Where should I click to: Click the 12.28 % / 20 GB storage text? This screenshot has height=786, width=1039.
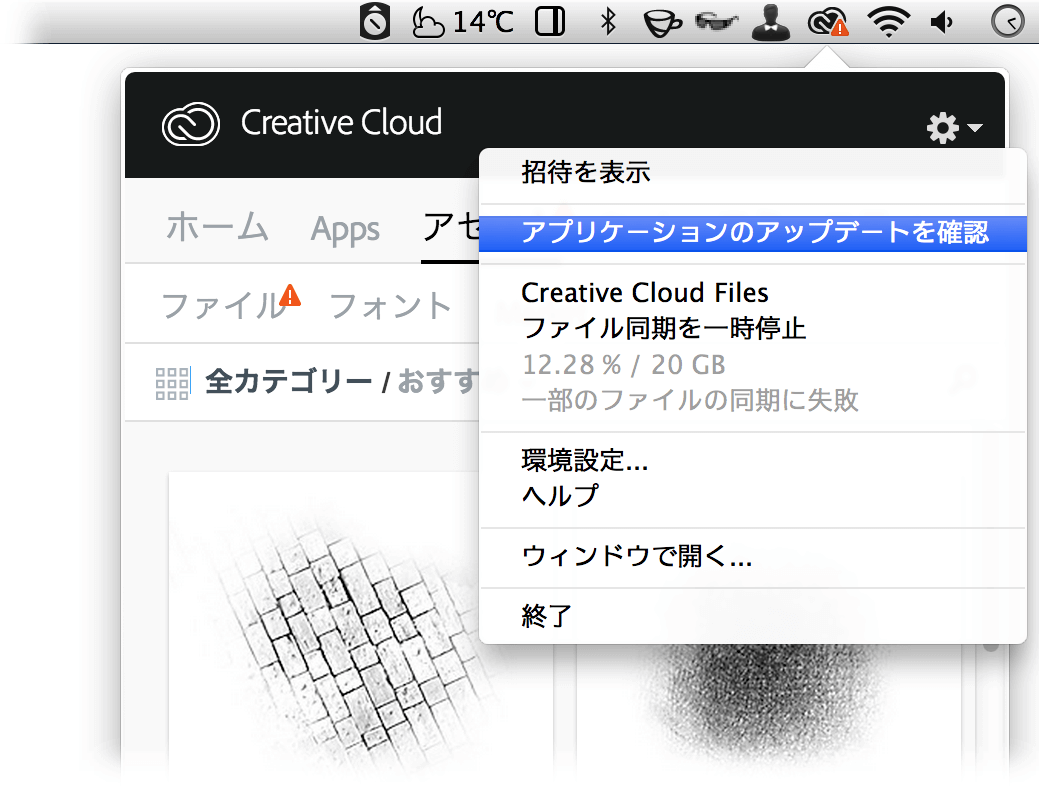click(624, 365)
